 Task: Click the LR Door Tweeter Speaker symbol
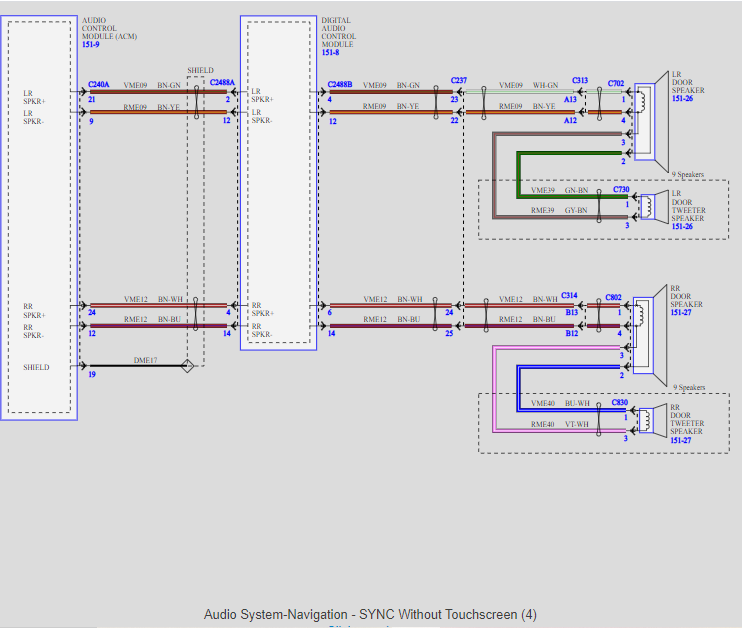[x=654, y=206]
